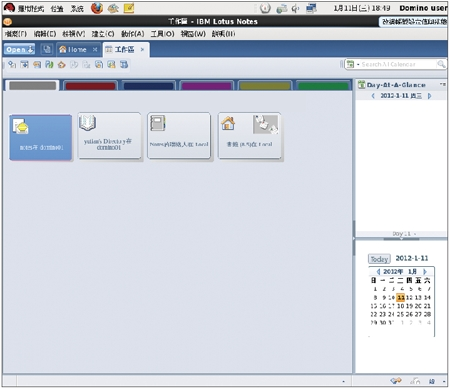
Task: Open the notes mail database tile on domino01
Action: (41, 137)
